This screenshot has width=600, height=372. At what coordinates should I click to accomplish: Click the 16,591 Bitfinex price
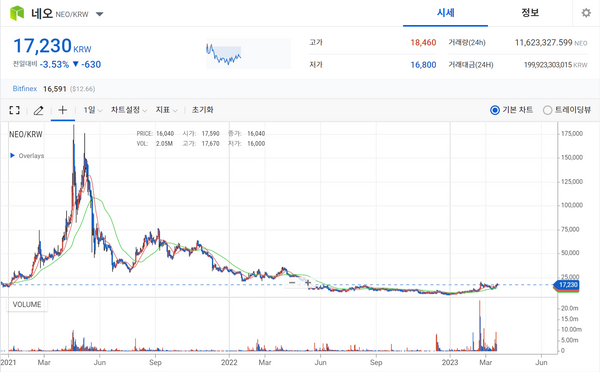[55, 89]
